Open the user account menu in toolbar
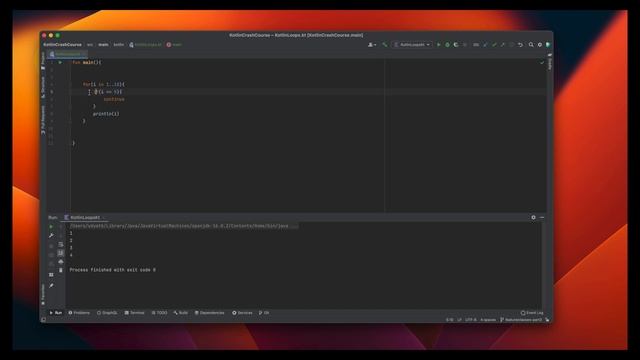Viewport: 640px width, 360px height. [x=372, y=44]
